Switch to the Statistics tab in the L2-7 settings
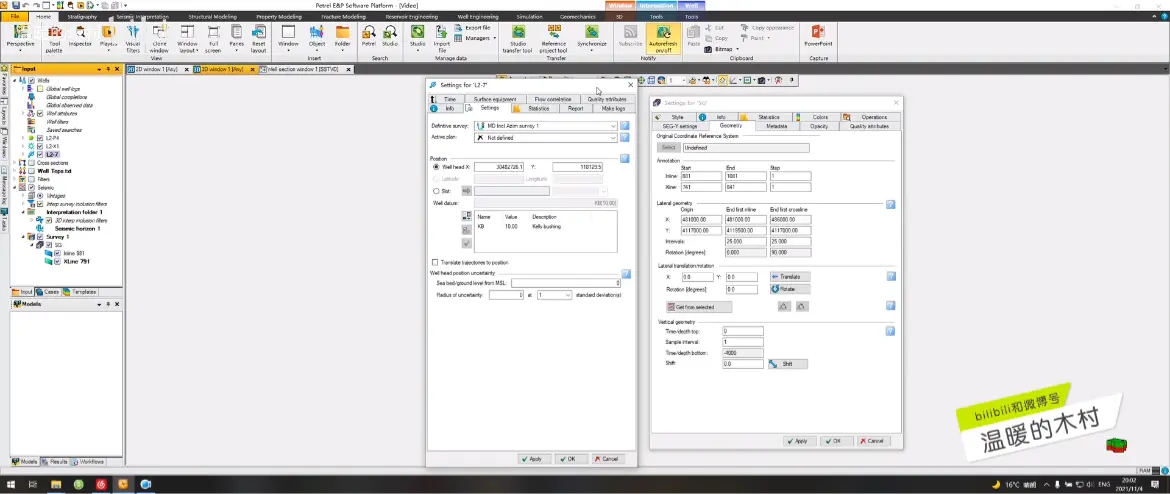1170x494 pixels. 534,109
